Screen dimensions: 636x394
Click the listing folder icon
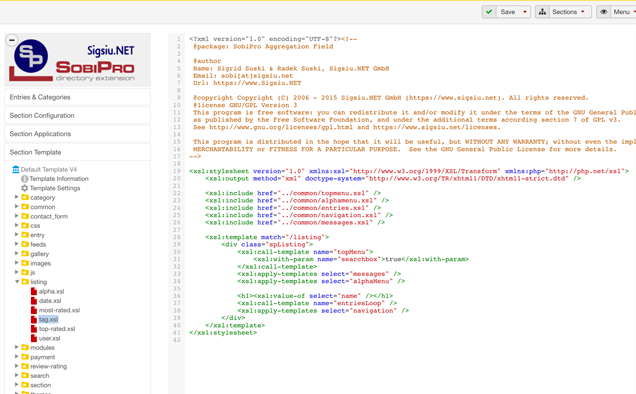click(25, 282)
